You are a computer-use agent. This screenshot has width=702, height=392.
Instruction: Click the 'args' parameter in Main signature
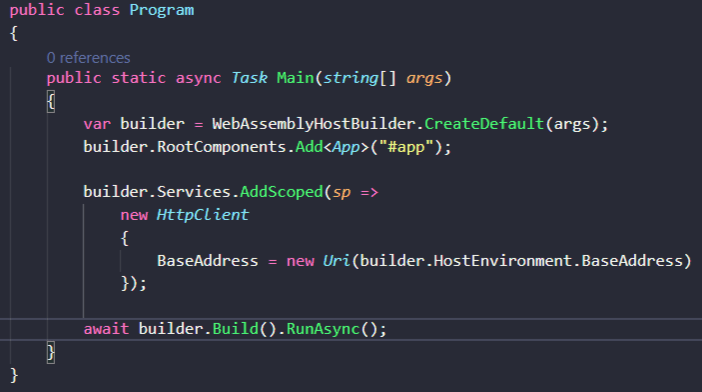(x=424, y=78)
